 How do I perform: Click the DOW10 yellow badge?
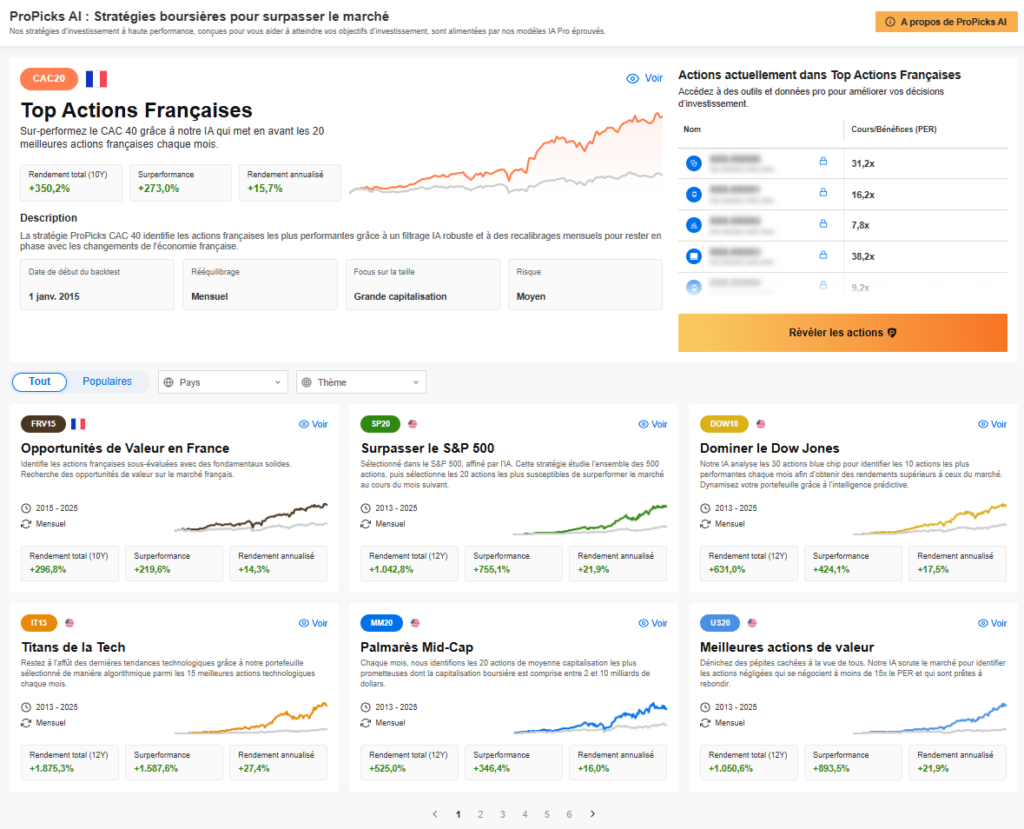724,424
